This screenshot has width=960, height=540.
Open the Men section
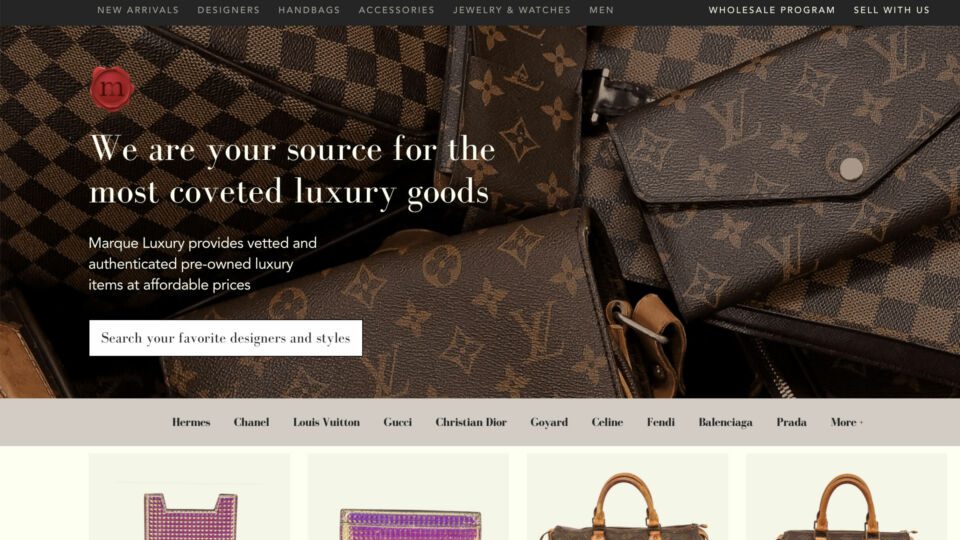click(601, 10)
